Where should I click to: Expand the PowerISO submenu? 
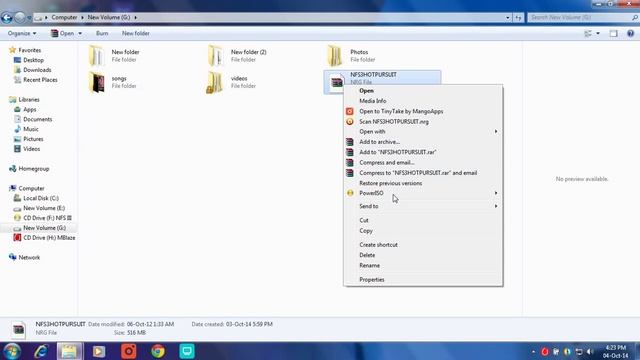(496, 193)
